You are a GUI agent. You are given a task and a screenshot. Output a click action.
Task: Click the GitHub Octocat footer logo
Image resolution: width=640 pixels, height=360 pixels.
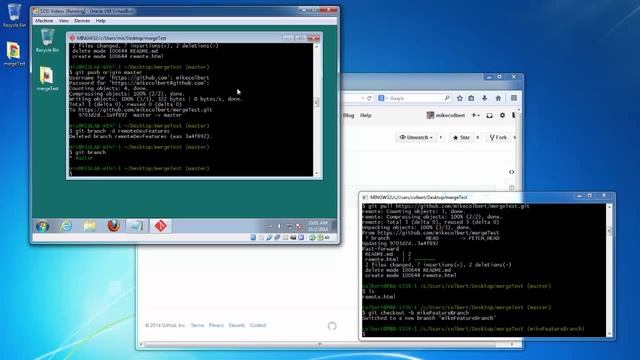coord(332,325)
